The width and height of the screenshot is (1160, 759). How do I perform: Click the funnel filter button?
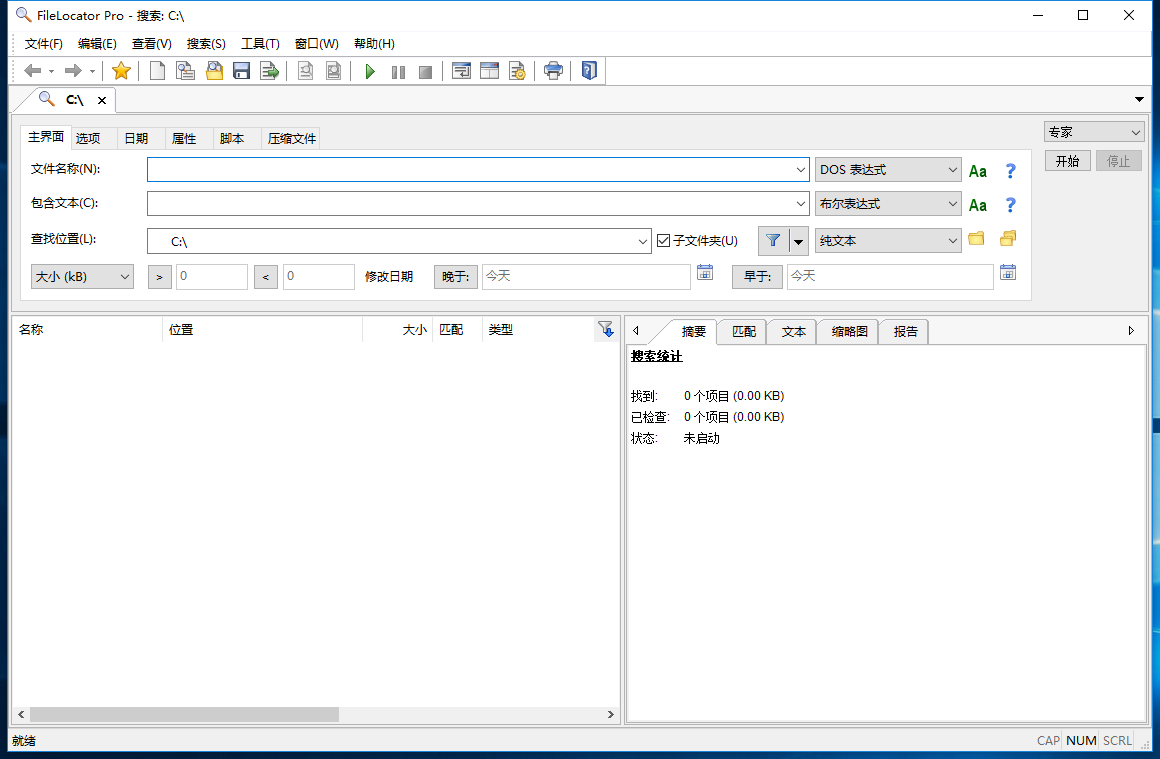click(773, 240)
